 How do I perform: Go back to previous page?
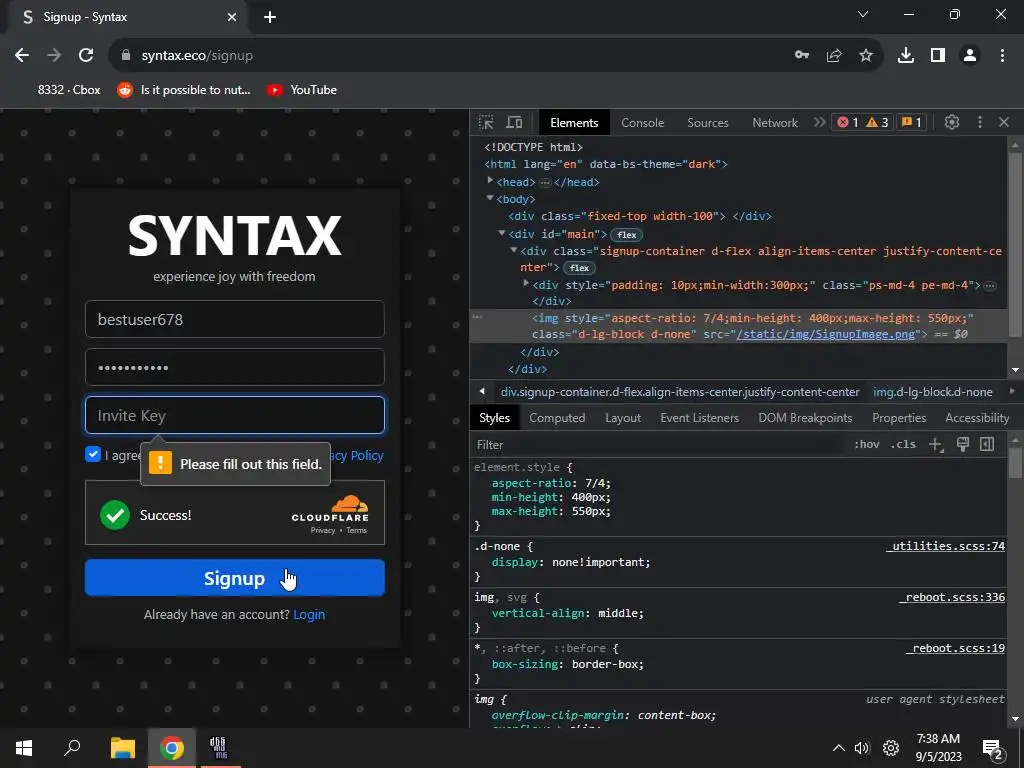[x=22, y=56]
